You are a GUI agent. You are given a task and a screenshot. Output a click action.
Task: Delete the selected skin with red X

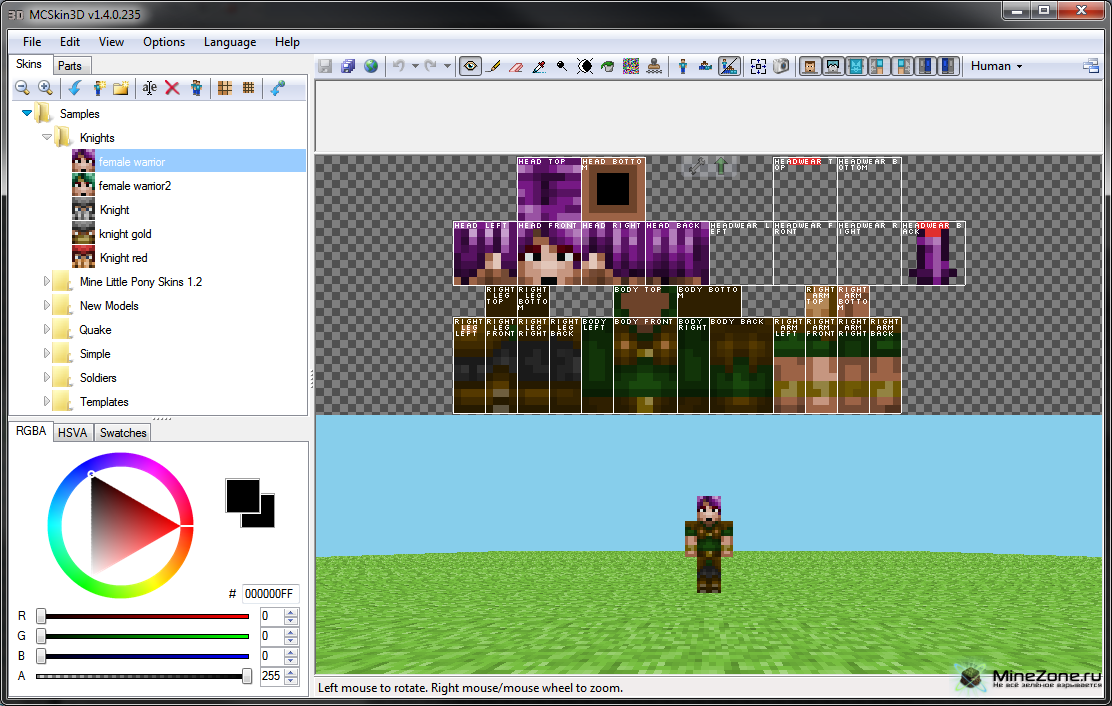[172, 88]
